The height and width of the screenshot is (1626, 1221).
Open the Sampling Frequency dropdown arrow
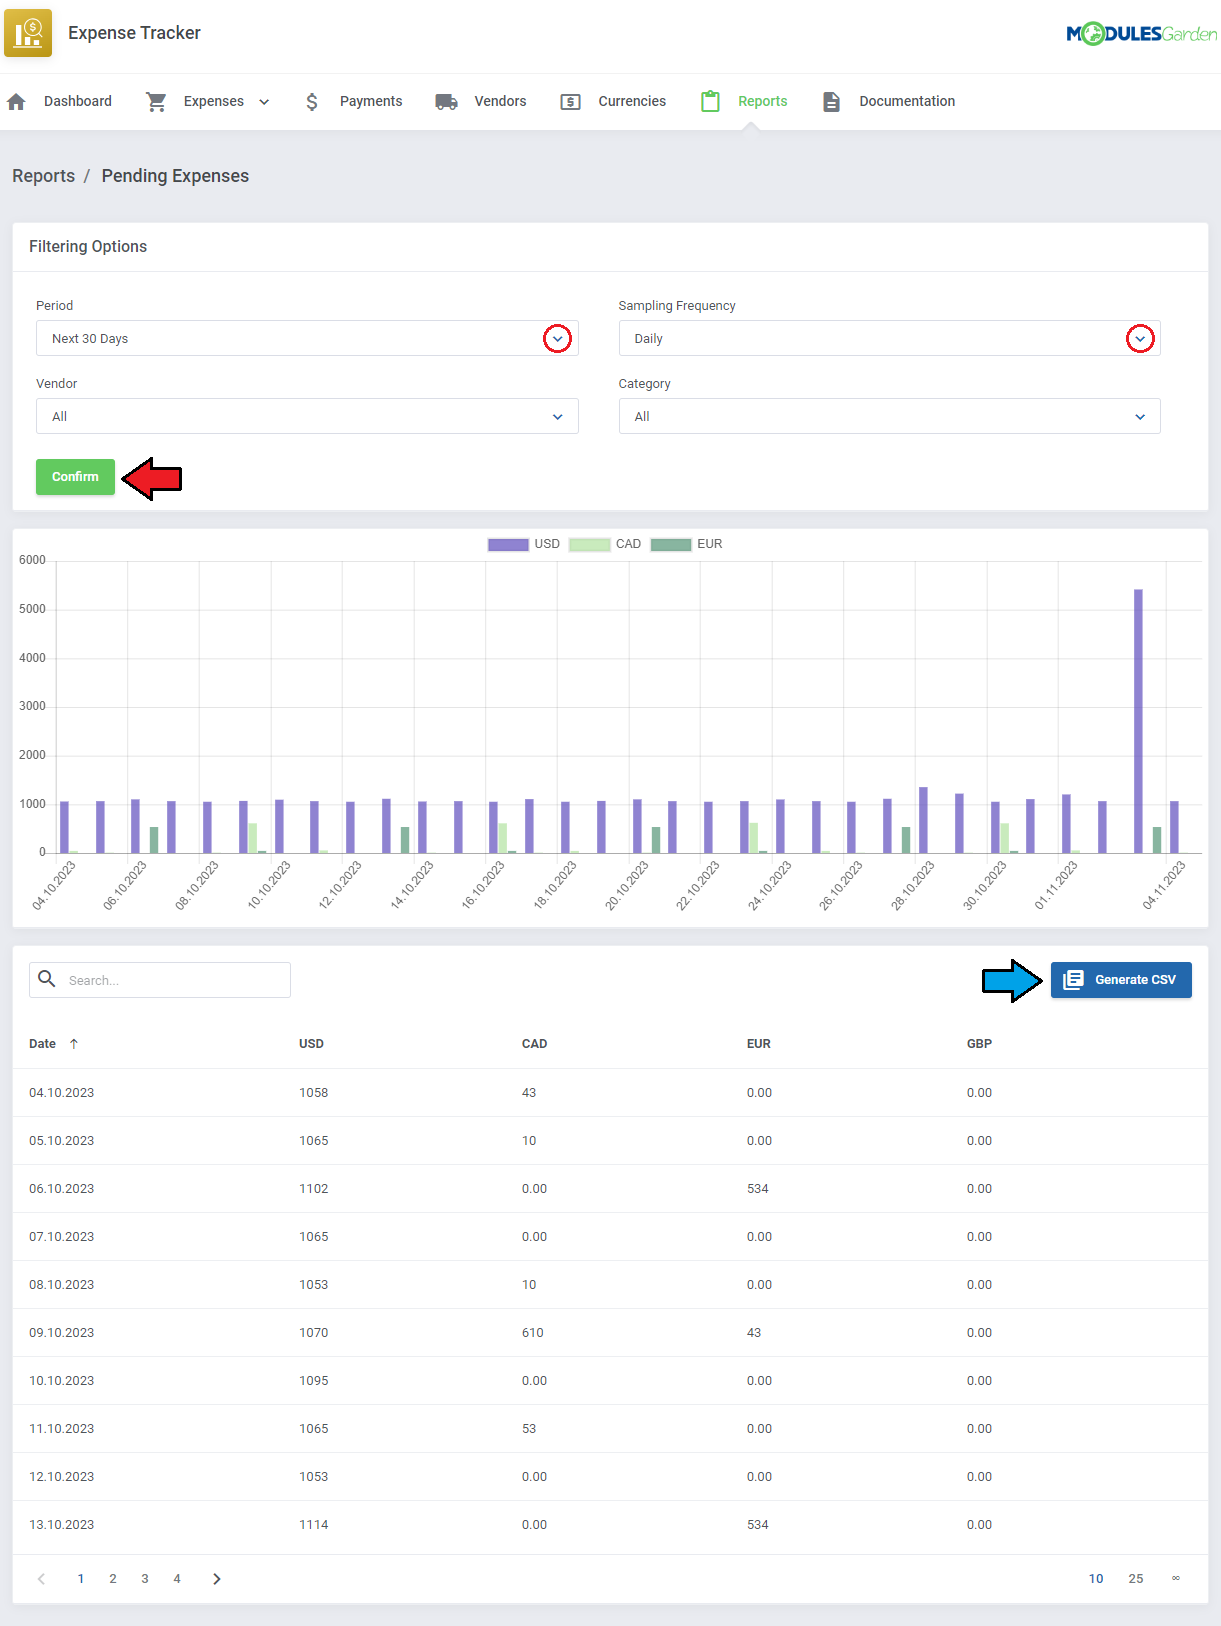point(1140,338)
